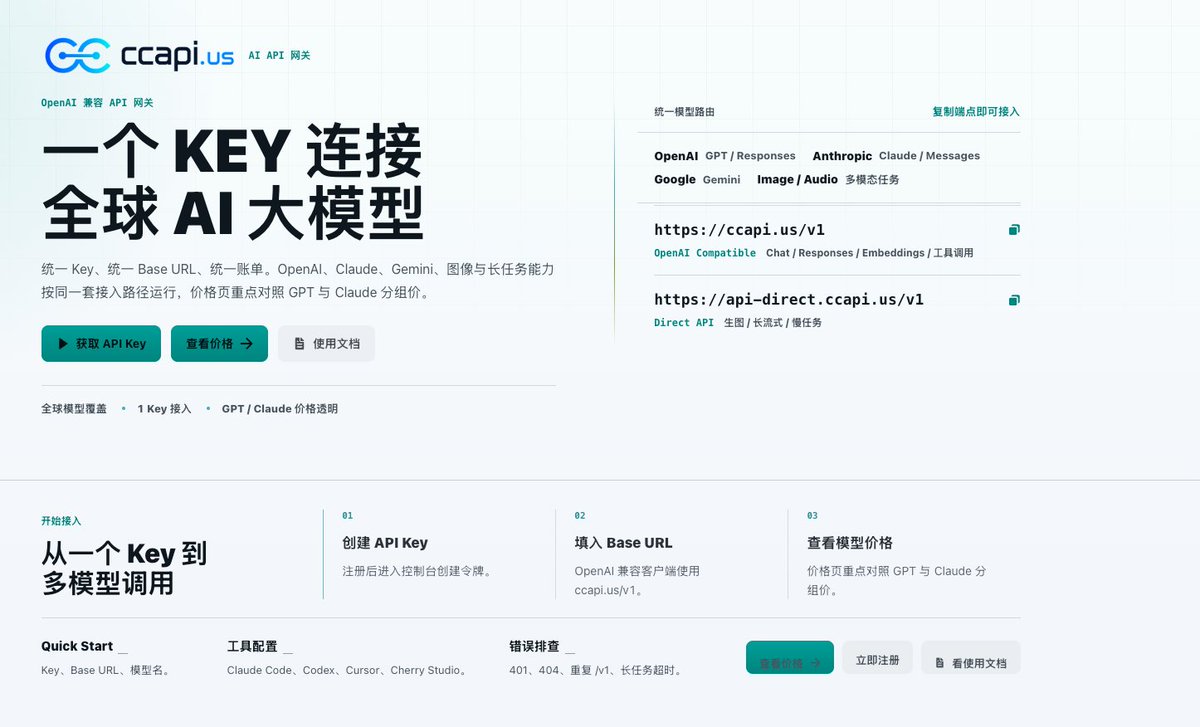
Task: Click the 错误排查 heading
Action: click(535, 646)
